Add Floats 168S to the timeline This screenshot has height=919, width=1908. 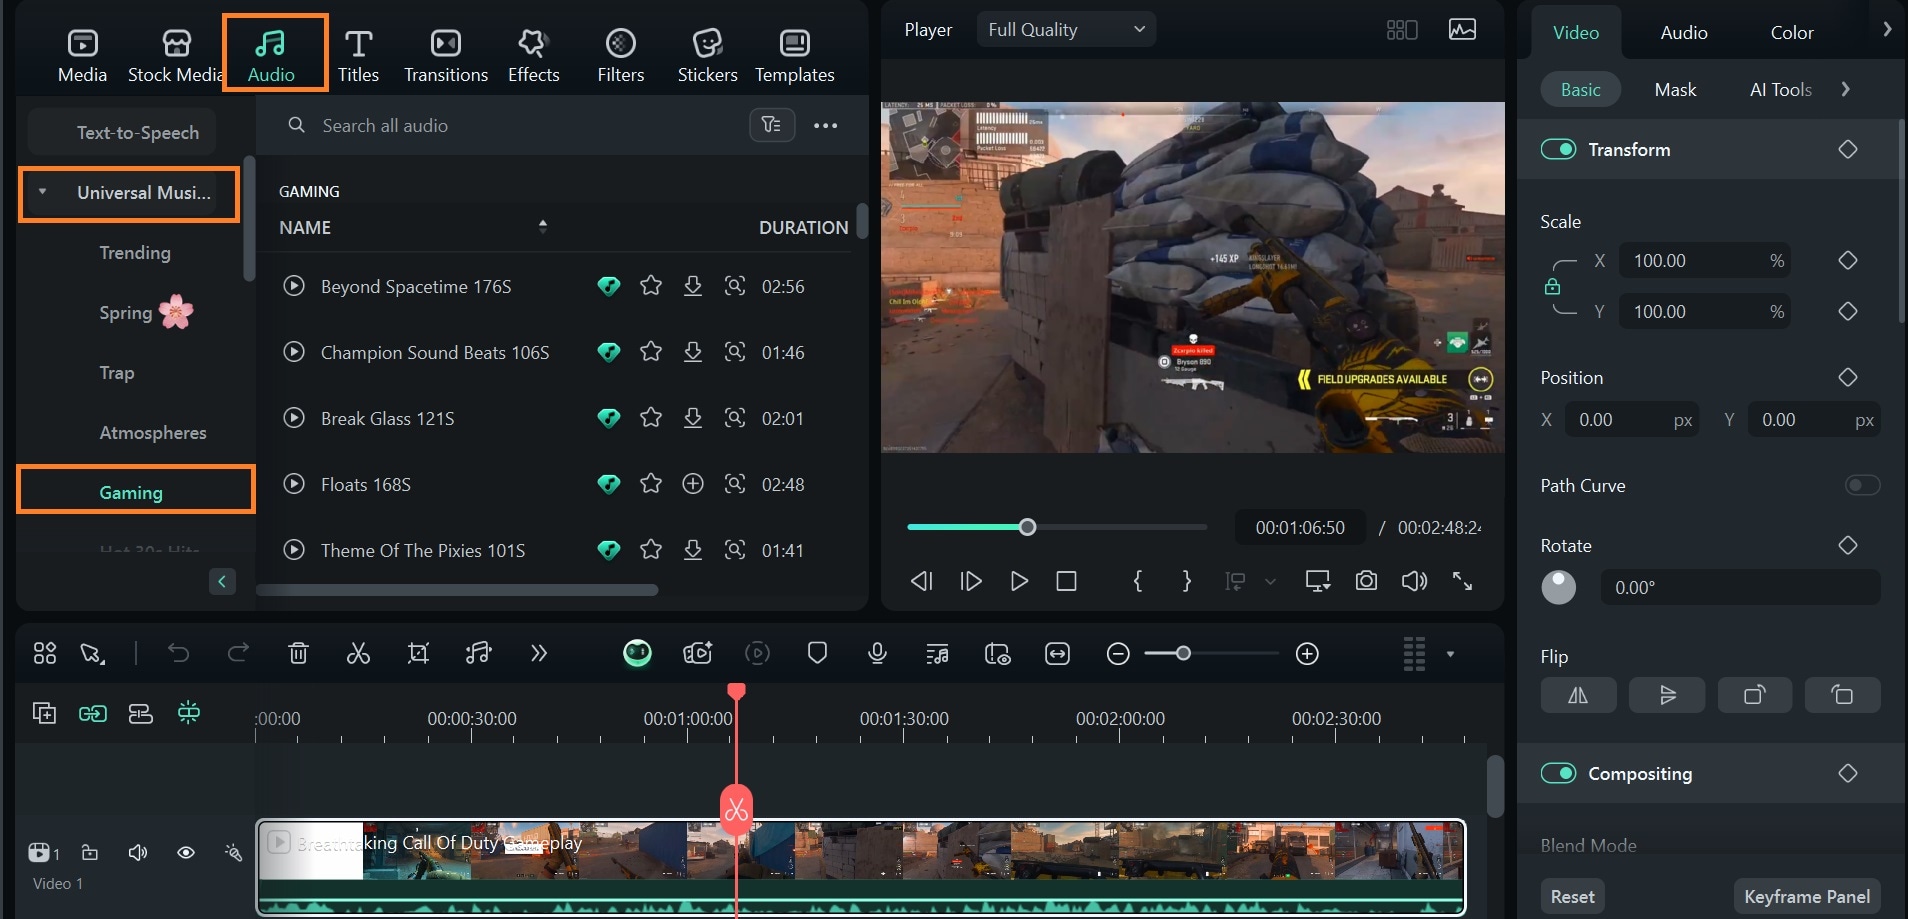(692, 484)
